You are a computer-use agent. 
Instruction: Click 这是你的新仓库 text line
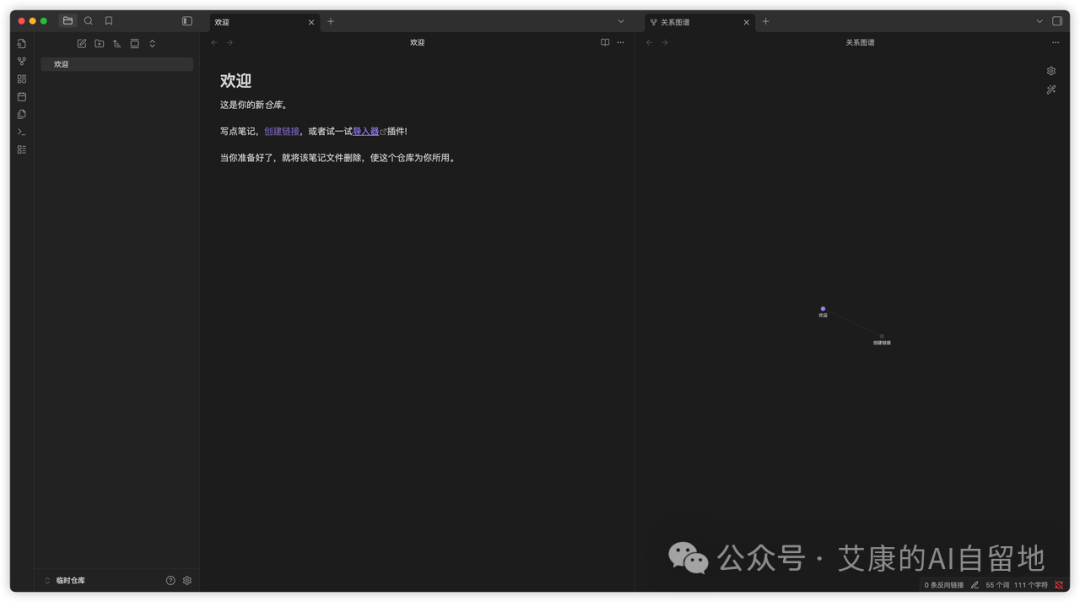click(253, 105)
